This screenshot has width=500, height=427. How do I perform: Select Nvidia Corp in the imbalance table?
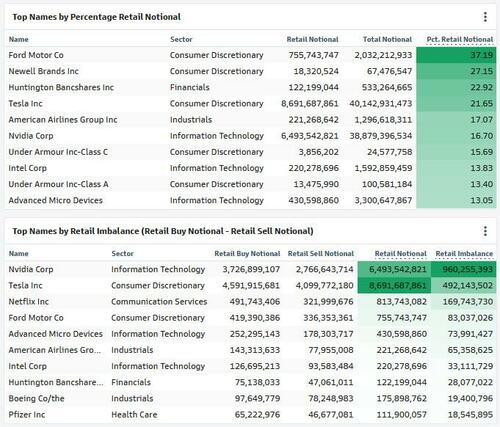tap(31, 269)
